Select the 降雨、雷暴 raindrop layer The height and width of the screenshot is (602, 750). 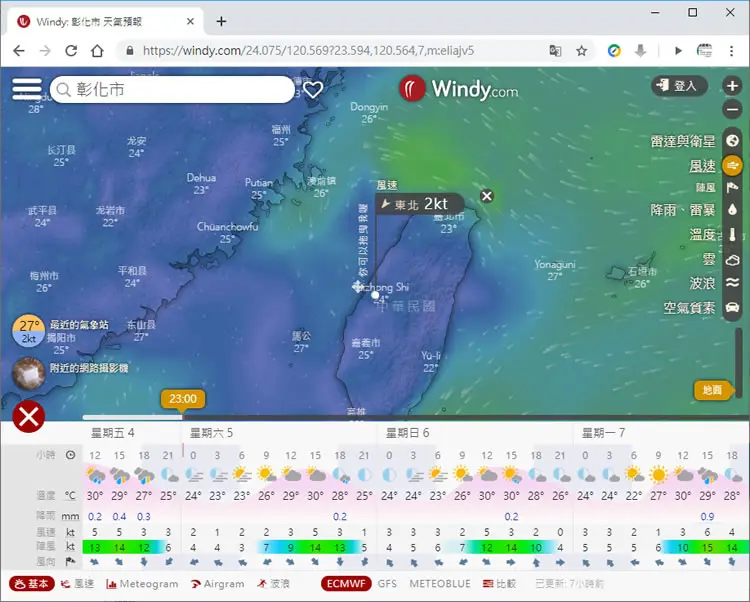pos(732,209)
